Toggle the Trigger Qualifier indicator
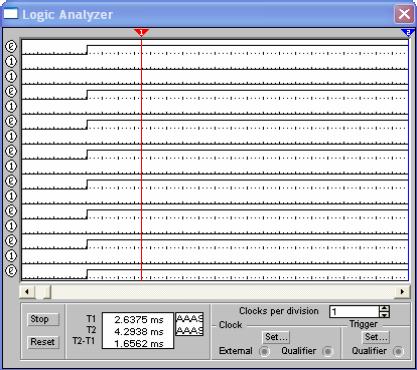 pos(398,351)
